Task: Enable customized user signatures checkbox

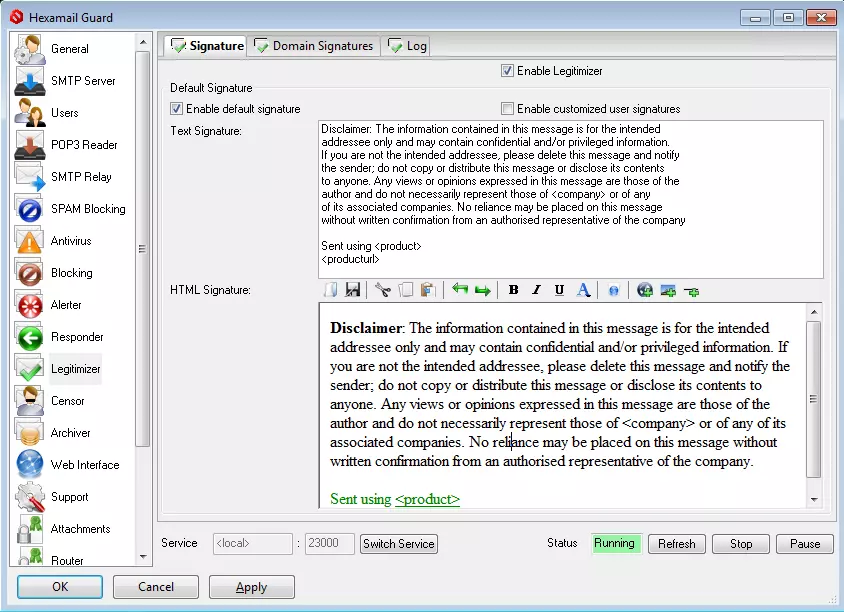Action: [x=508, y=109]
